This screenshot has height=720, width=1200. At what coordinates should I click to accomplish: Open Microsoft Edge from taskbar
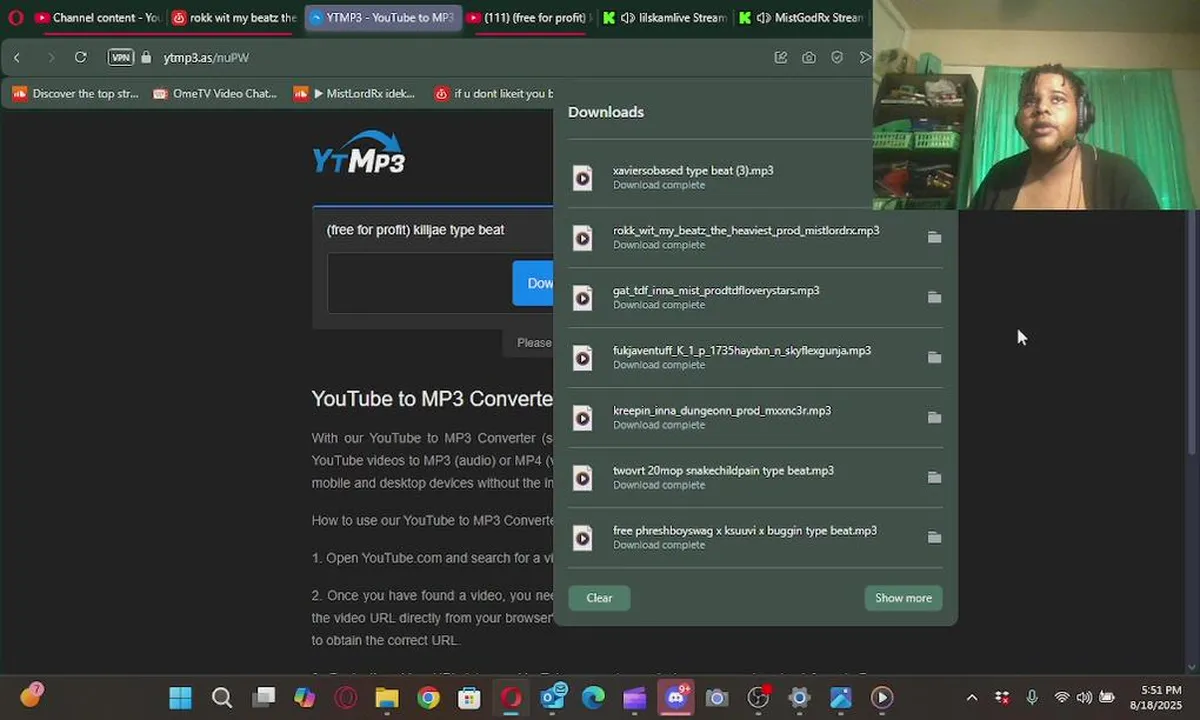593,698
